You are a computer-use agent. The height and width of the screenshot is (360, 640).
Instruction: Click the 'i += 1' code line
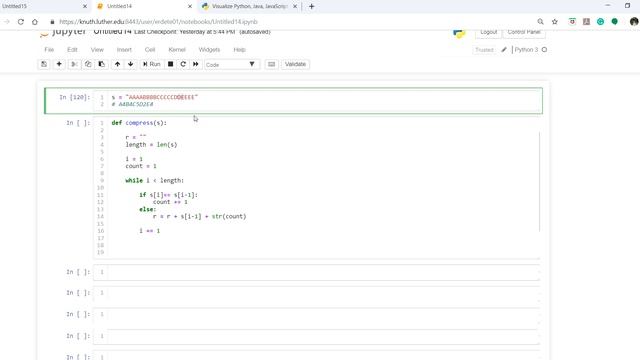(150, 231)
